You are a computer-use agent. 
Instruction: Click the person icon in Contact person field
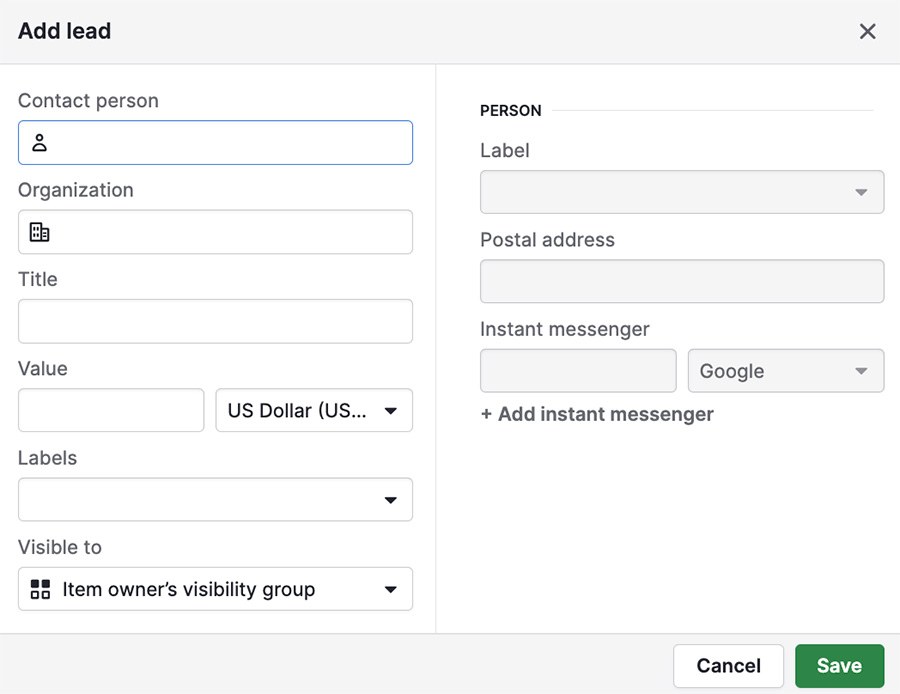39,142
